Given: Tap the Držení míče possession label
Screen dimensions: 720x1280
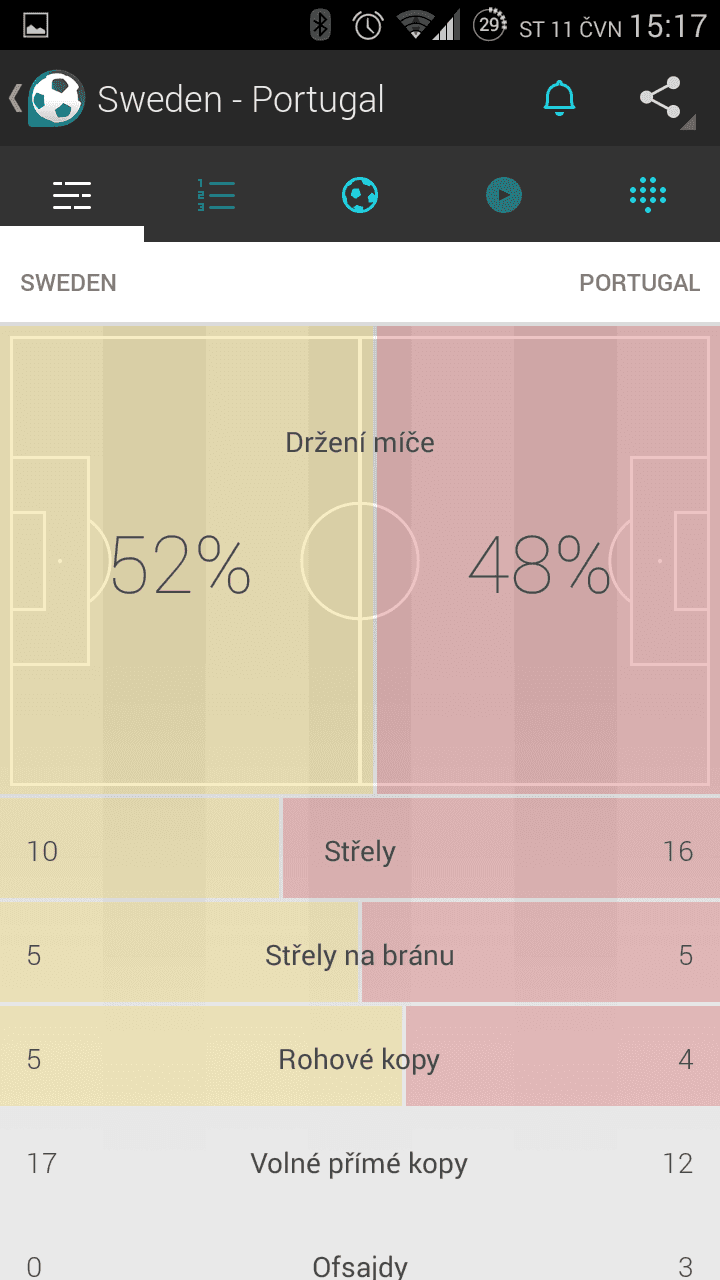Looking at the screenshot, I should [x=360, y=442].
